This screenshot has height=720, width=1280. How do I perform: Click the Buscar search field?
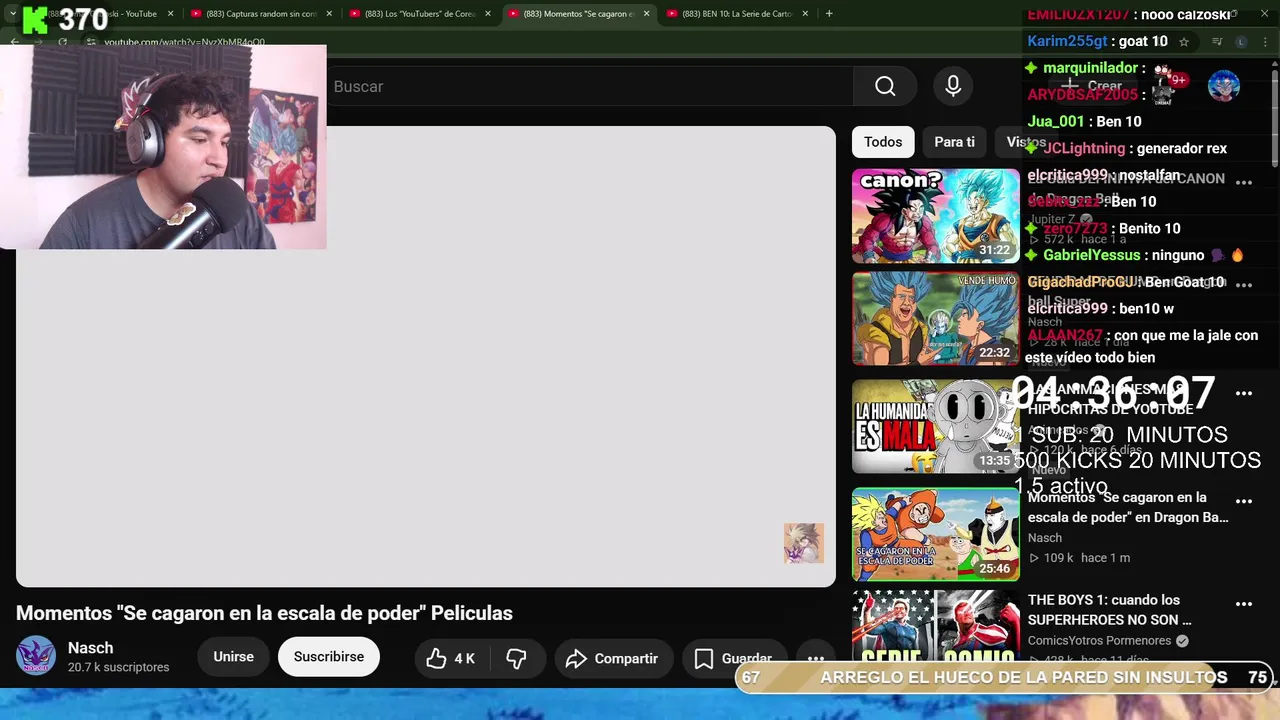(x=590, y=86)
